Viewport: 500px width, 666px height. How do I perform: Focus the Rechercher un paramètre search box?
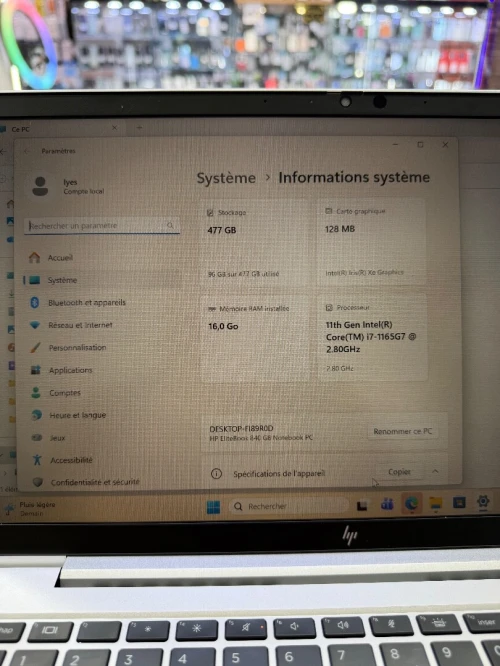[102, 226]
